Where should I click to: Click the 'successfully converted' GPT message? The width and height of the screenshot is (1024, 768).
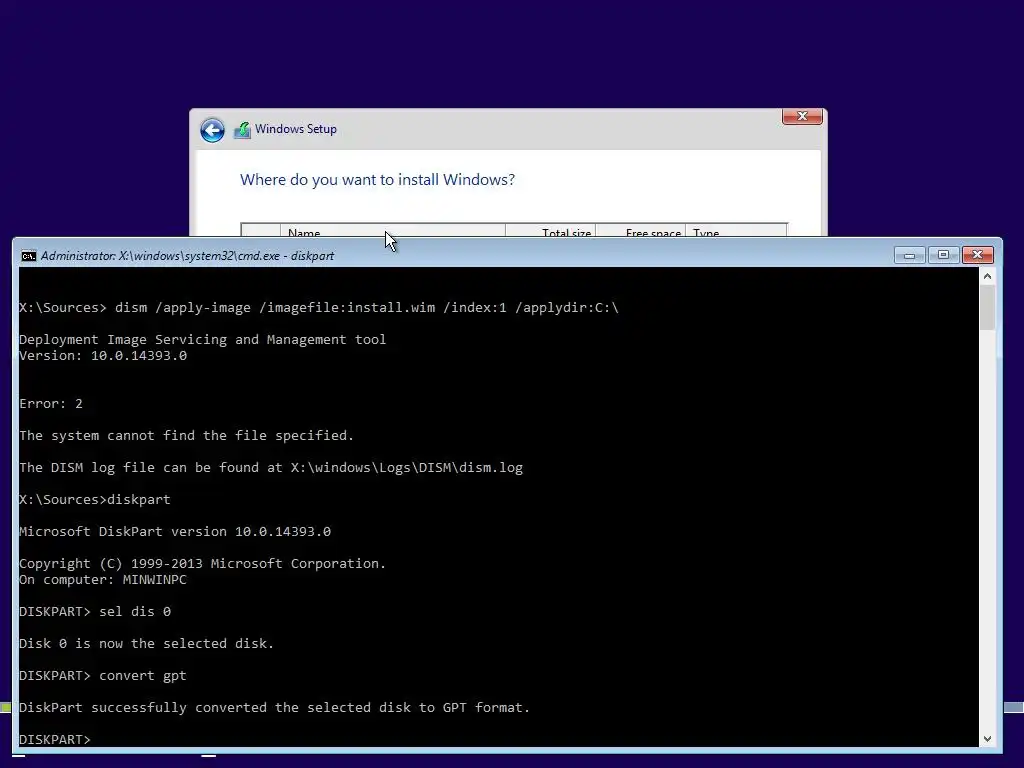point(274,707)
